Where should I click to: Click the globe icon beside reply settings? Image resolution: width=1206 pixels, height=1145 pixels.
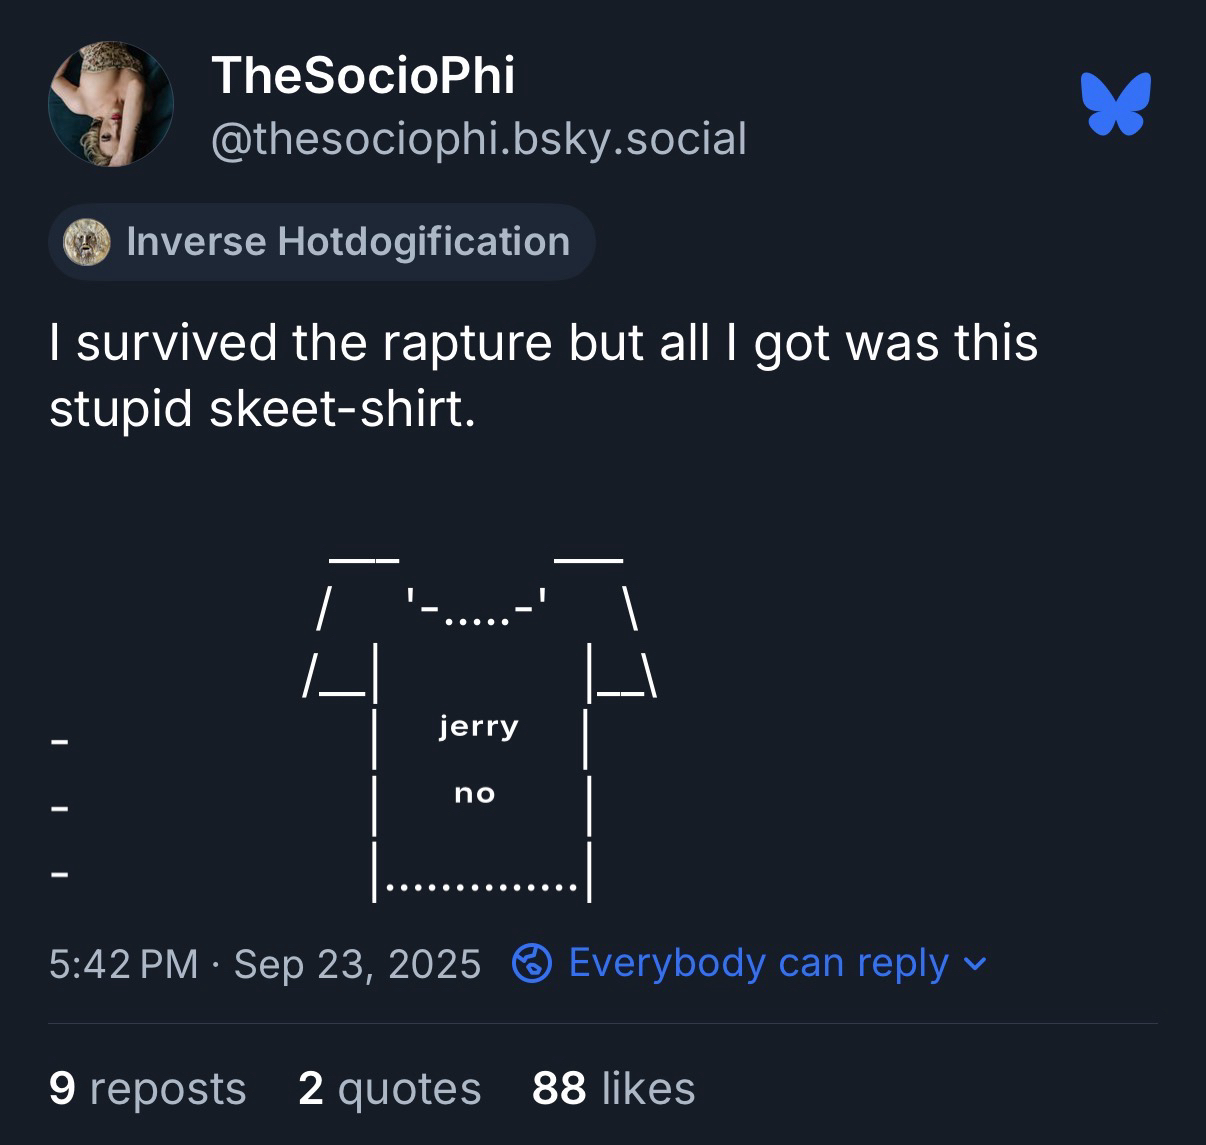coord(532,964)
